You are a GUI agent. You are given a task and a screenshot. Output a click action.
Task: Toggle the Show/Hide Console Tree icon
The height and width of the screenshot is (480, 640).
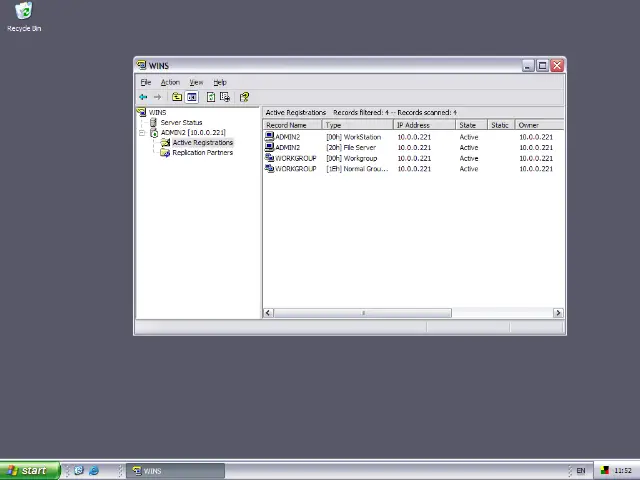click(x=192, y=97)
